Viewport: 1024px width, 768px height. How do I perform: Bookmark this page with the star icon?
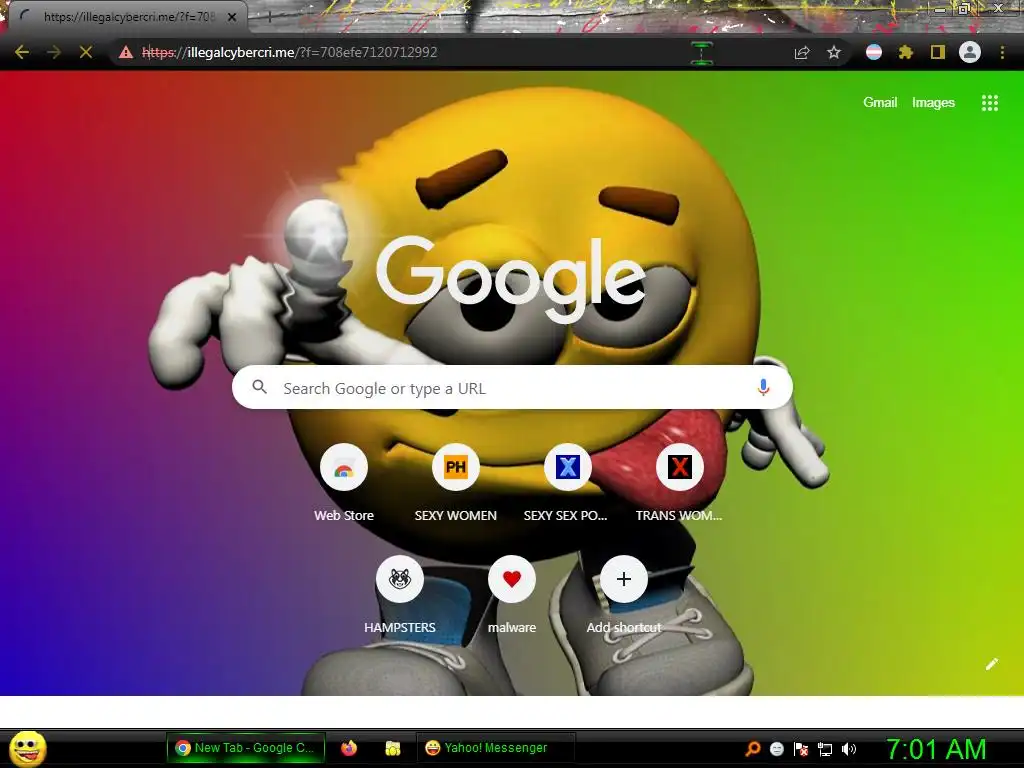[x=834, y=52]
